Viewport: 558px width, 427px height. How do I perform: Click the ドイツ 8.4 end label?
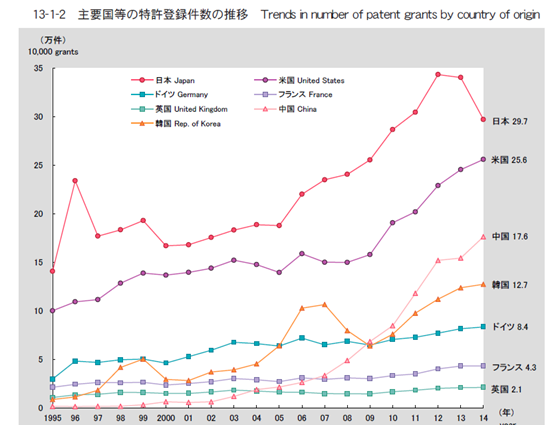tap(510, 327)
